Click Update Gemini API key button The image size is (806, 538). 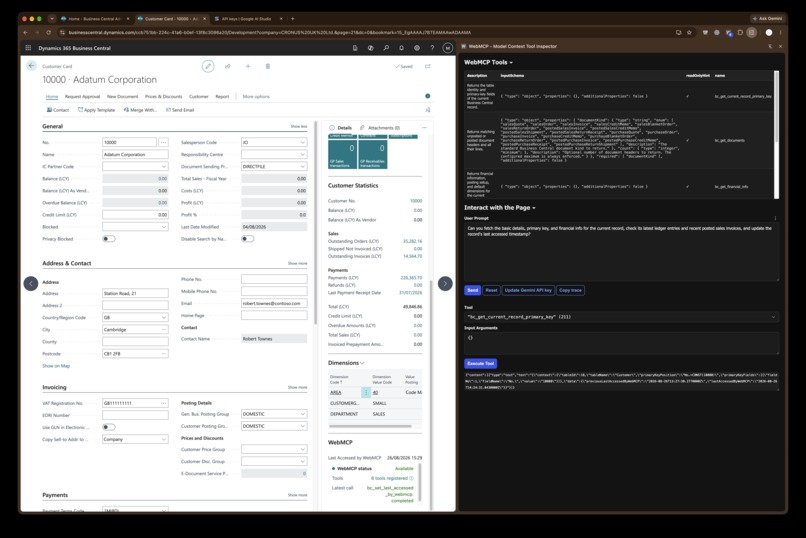coord(528,290)
